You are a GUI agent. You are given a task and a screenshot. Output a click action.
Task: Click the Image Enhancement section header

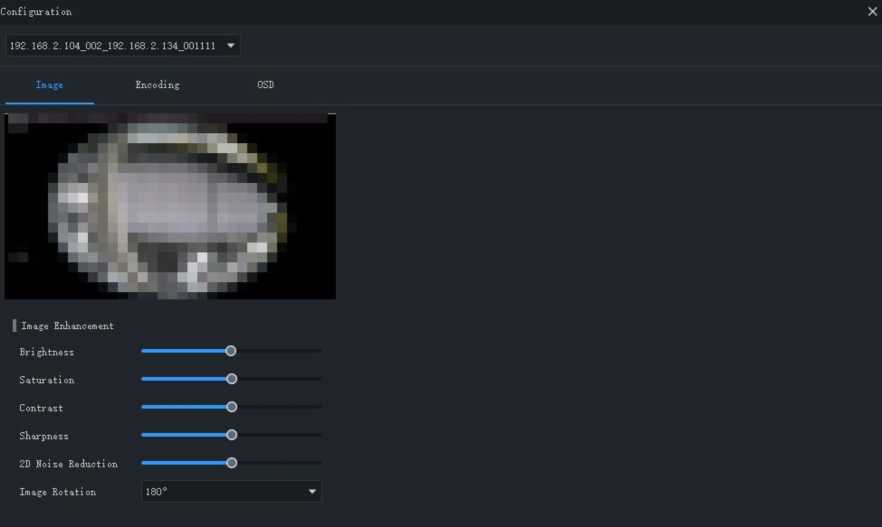(67, 326)
